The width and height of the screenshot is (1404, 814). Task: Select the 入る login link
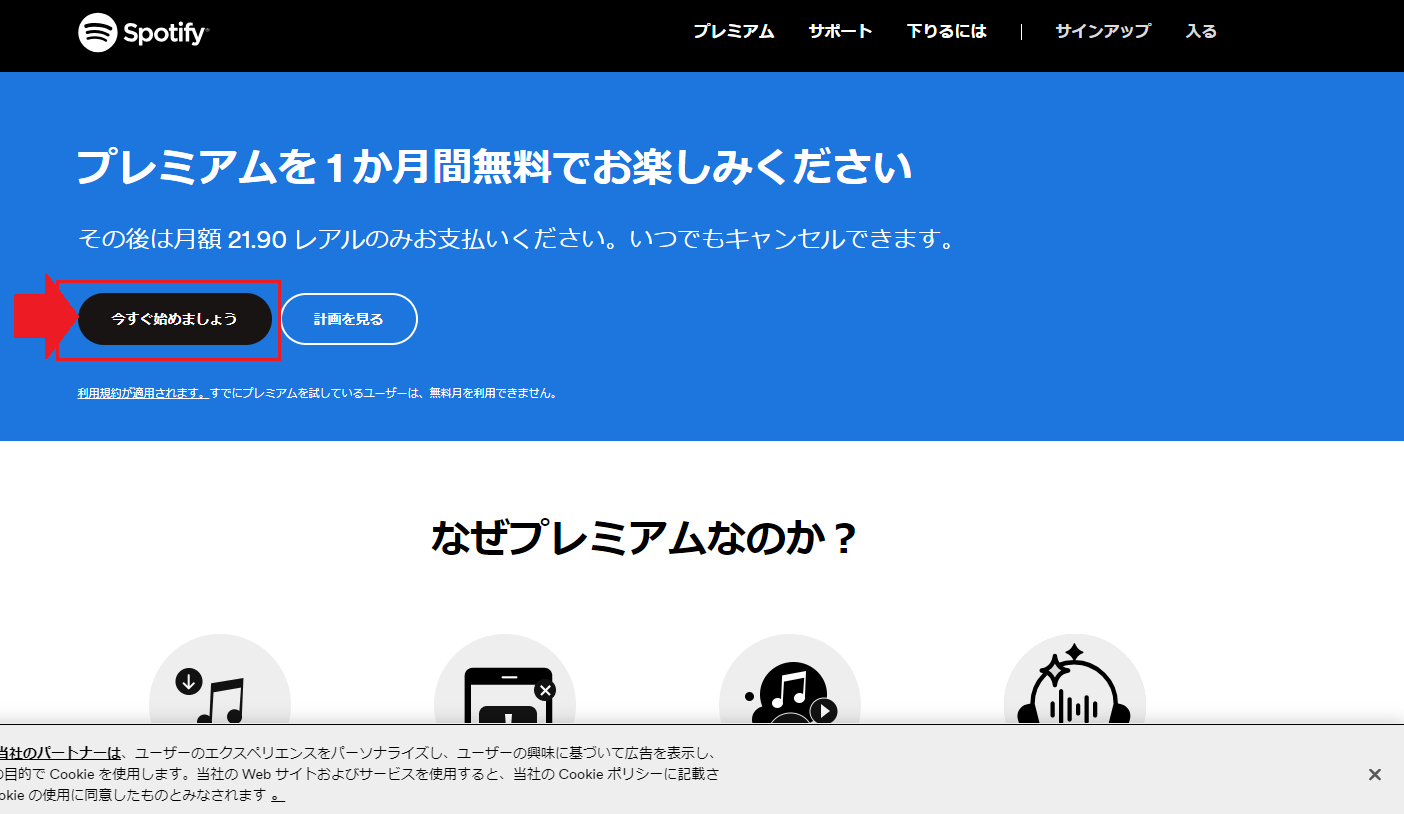pos(1201,31)
